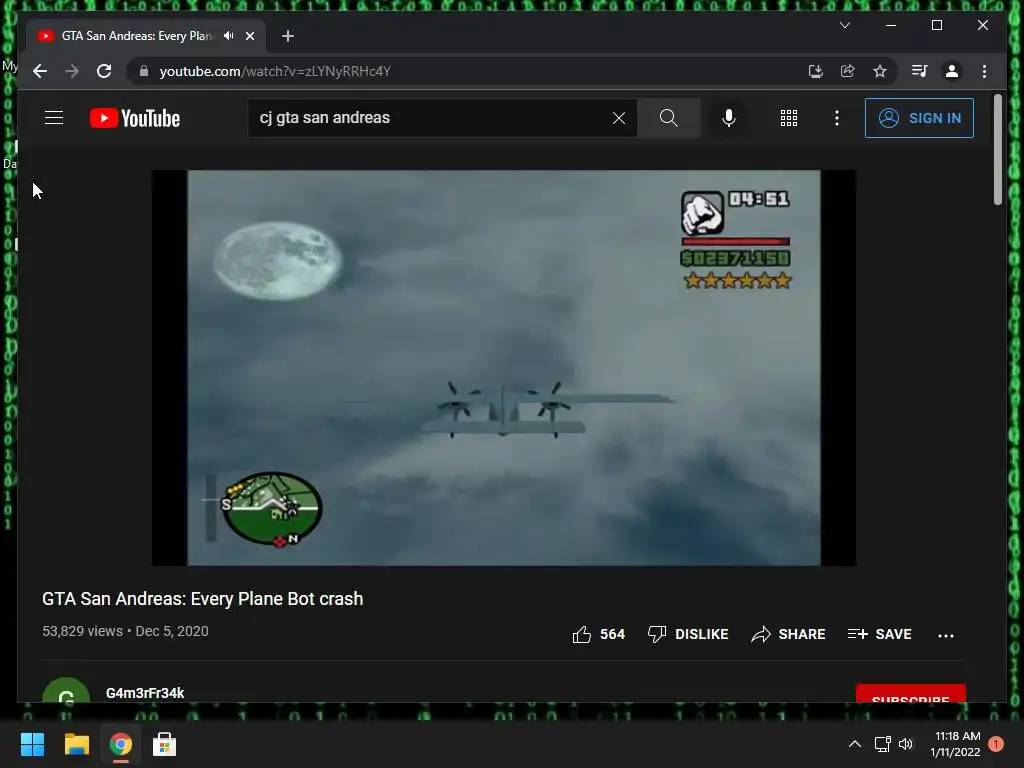
Task: Select the GTA San Andreas: Every Plane tab
Action: (137, 36)
